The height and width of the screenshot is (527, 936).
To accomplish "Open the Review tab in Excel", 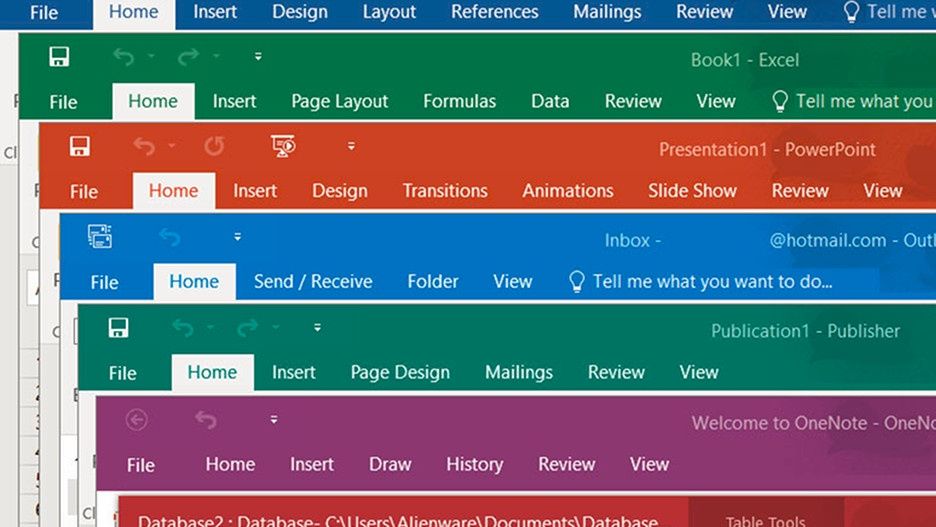I will pos(633,101).
